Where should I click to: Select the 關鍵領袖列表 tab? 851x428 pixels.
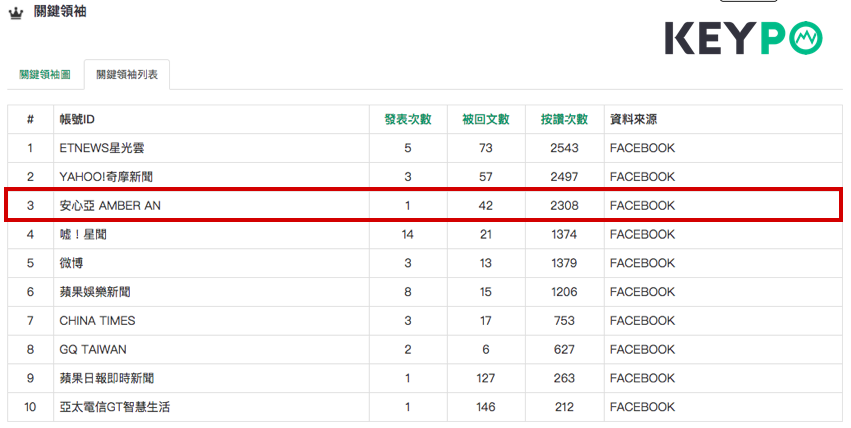pos(127,74)
